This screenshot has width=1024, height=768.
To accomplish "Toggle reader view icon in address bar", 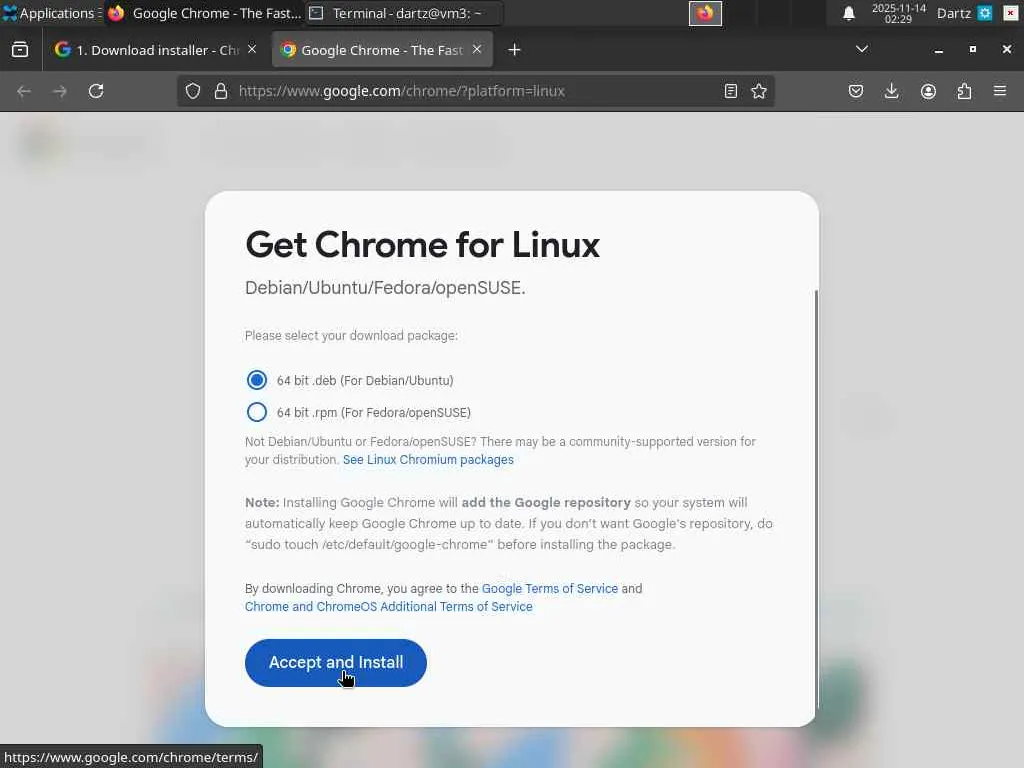I will coord(731,91).
